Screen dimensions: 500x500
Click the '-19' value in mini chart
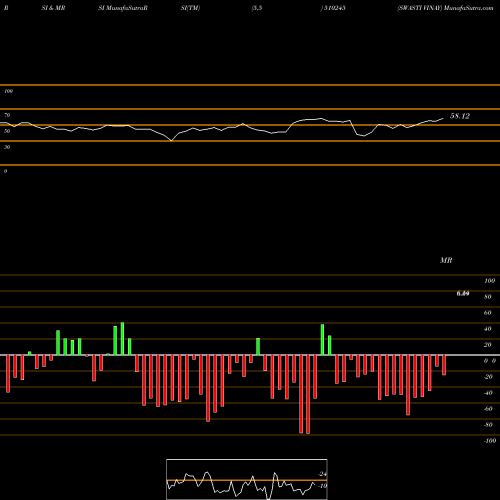(322, 486)
